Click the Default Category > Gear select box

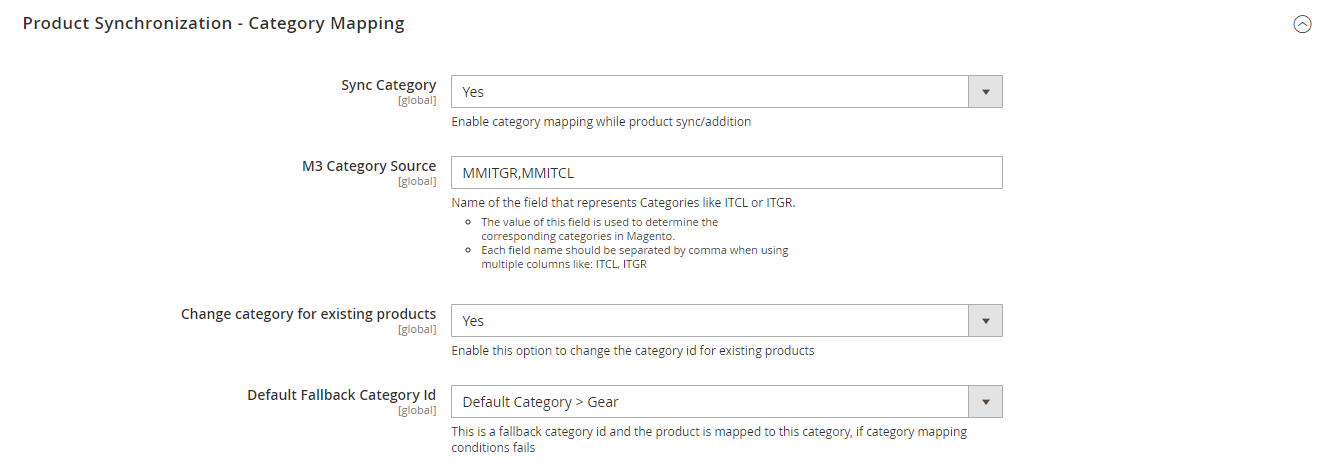pos(727,402)
